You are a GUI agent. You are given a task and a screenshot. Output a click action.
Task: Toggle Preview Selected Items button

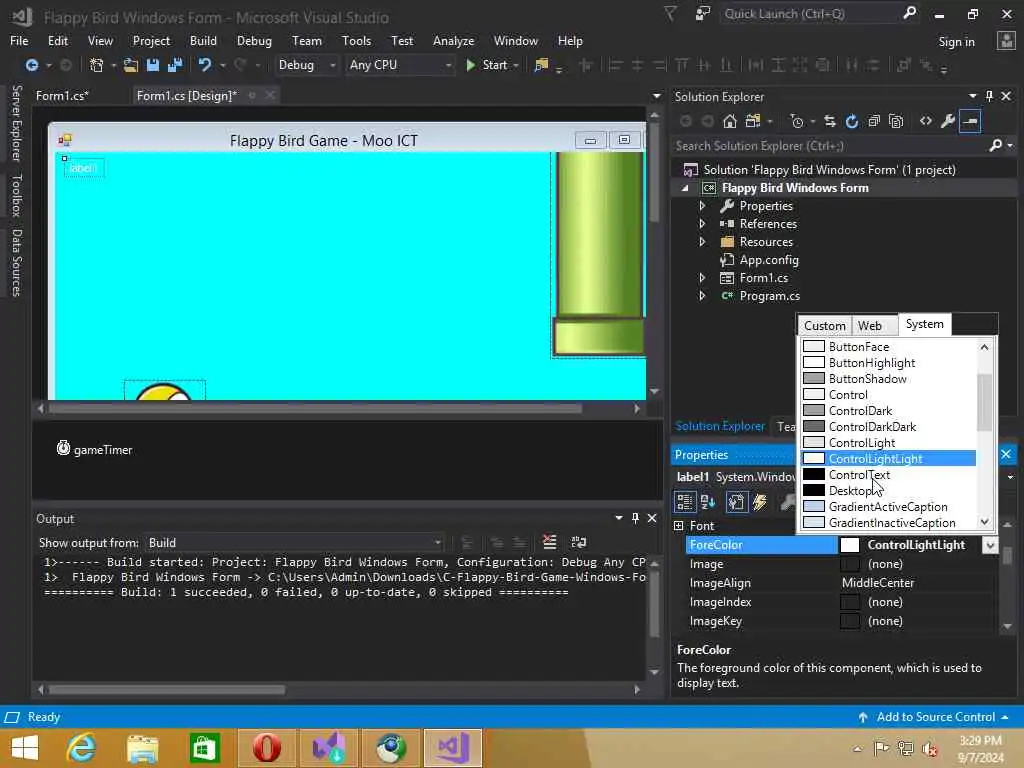pyautogui.click(x=970, y=121)
